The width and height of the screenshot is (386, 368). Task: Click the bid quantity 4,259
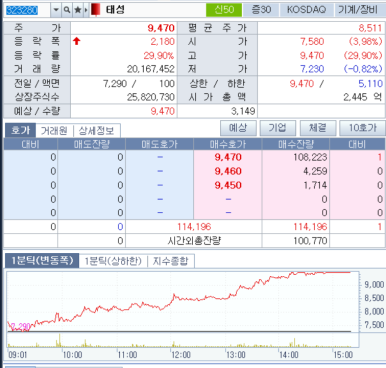click(x=315, y=171)
